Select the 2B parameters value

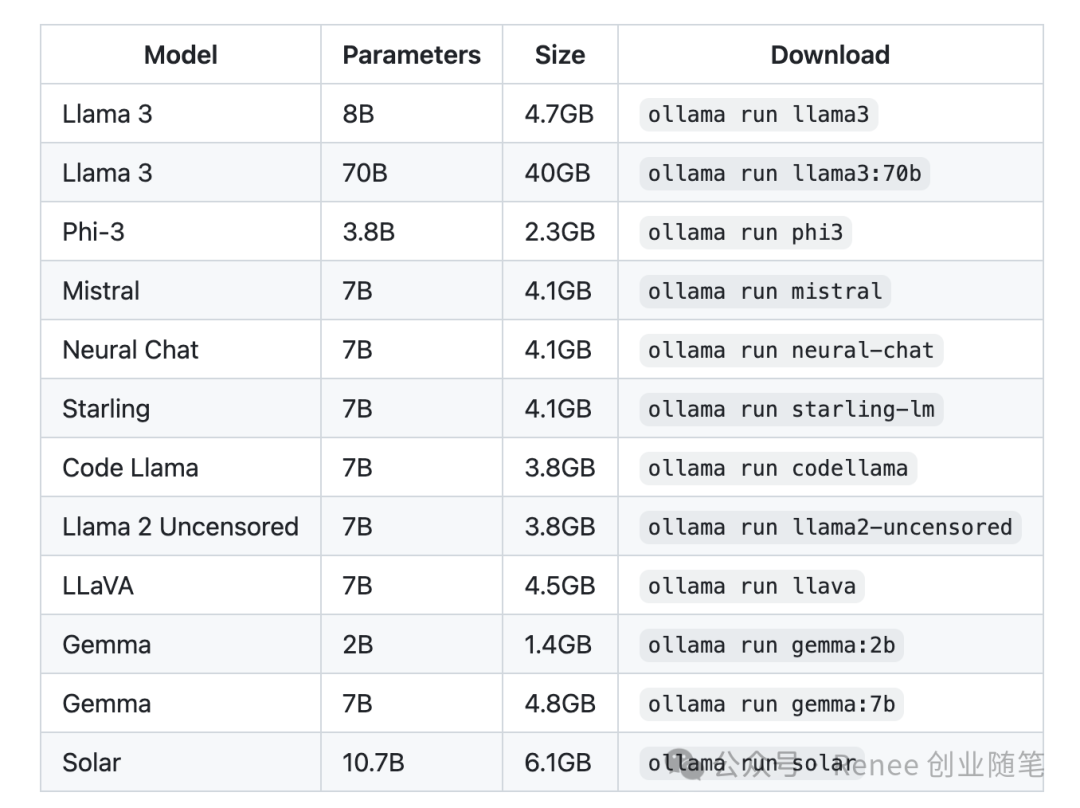(x=357, y=645)
